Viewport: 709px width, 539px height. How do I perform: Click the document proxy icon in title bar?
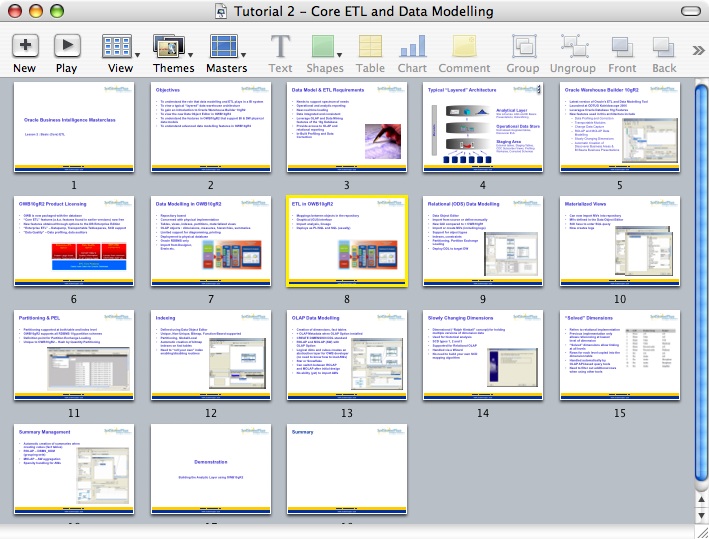(x=221, y=11)
